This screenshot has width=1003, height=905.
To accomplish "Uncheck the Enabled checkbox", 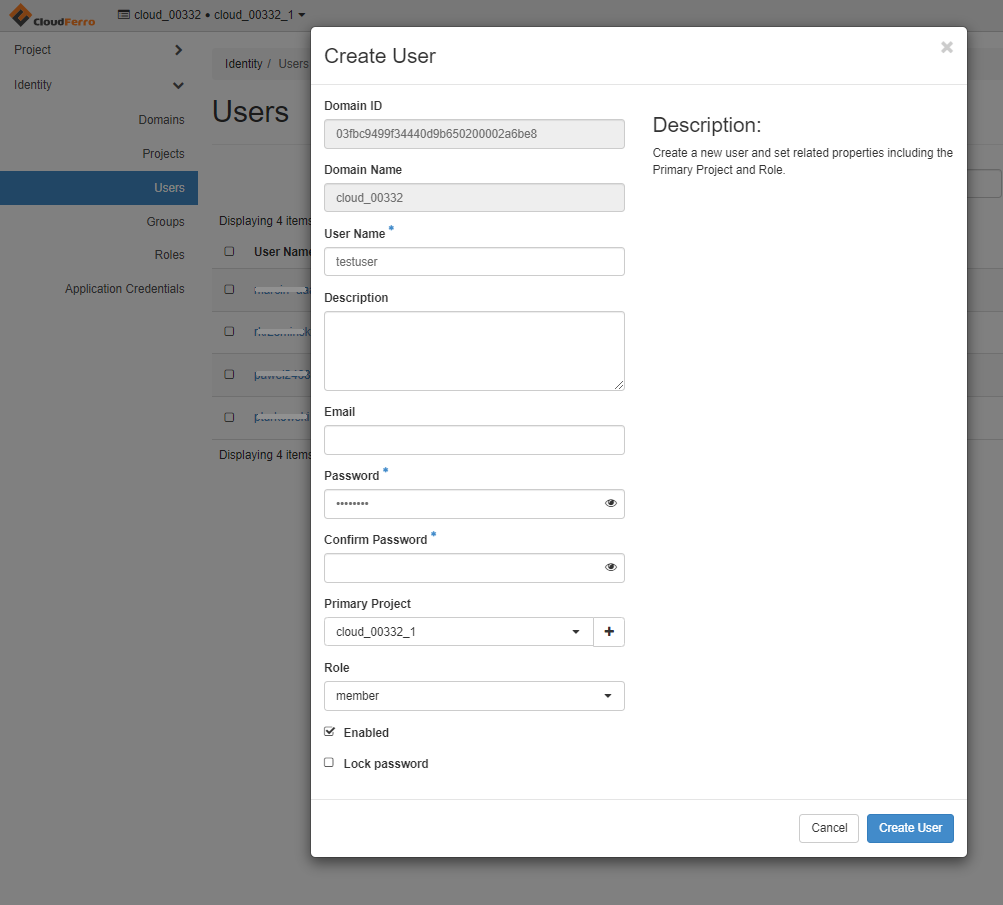I will click(330, 732).
